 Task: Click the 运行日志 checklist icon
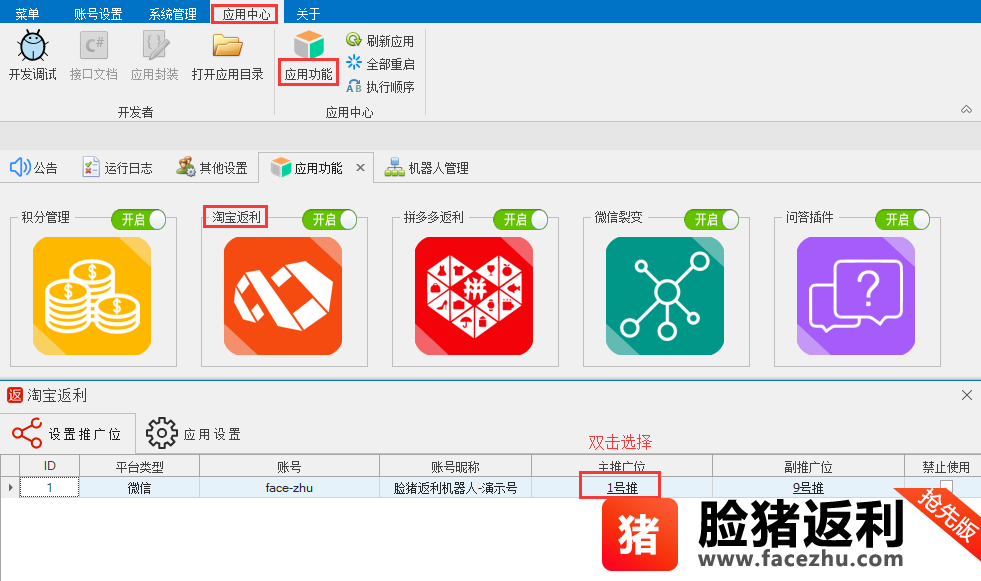pos(91,167)
